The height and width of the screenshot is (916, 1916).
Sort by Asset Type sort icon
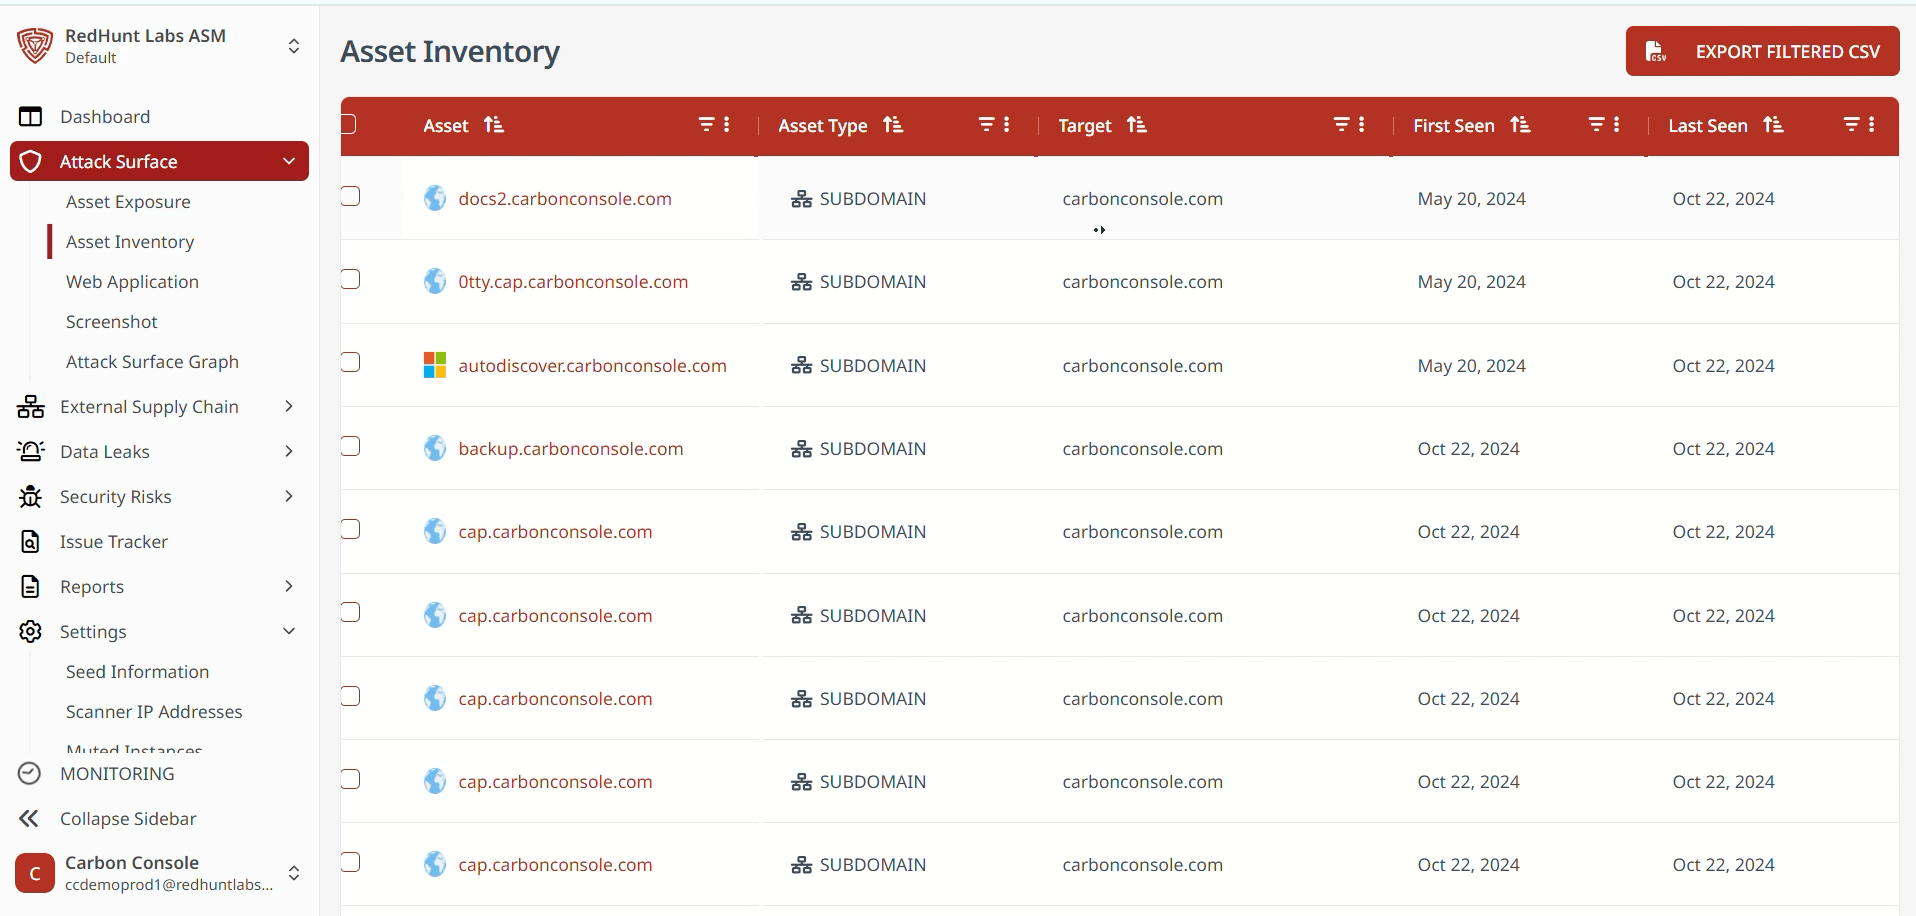point(893,125)
